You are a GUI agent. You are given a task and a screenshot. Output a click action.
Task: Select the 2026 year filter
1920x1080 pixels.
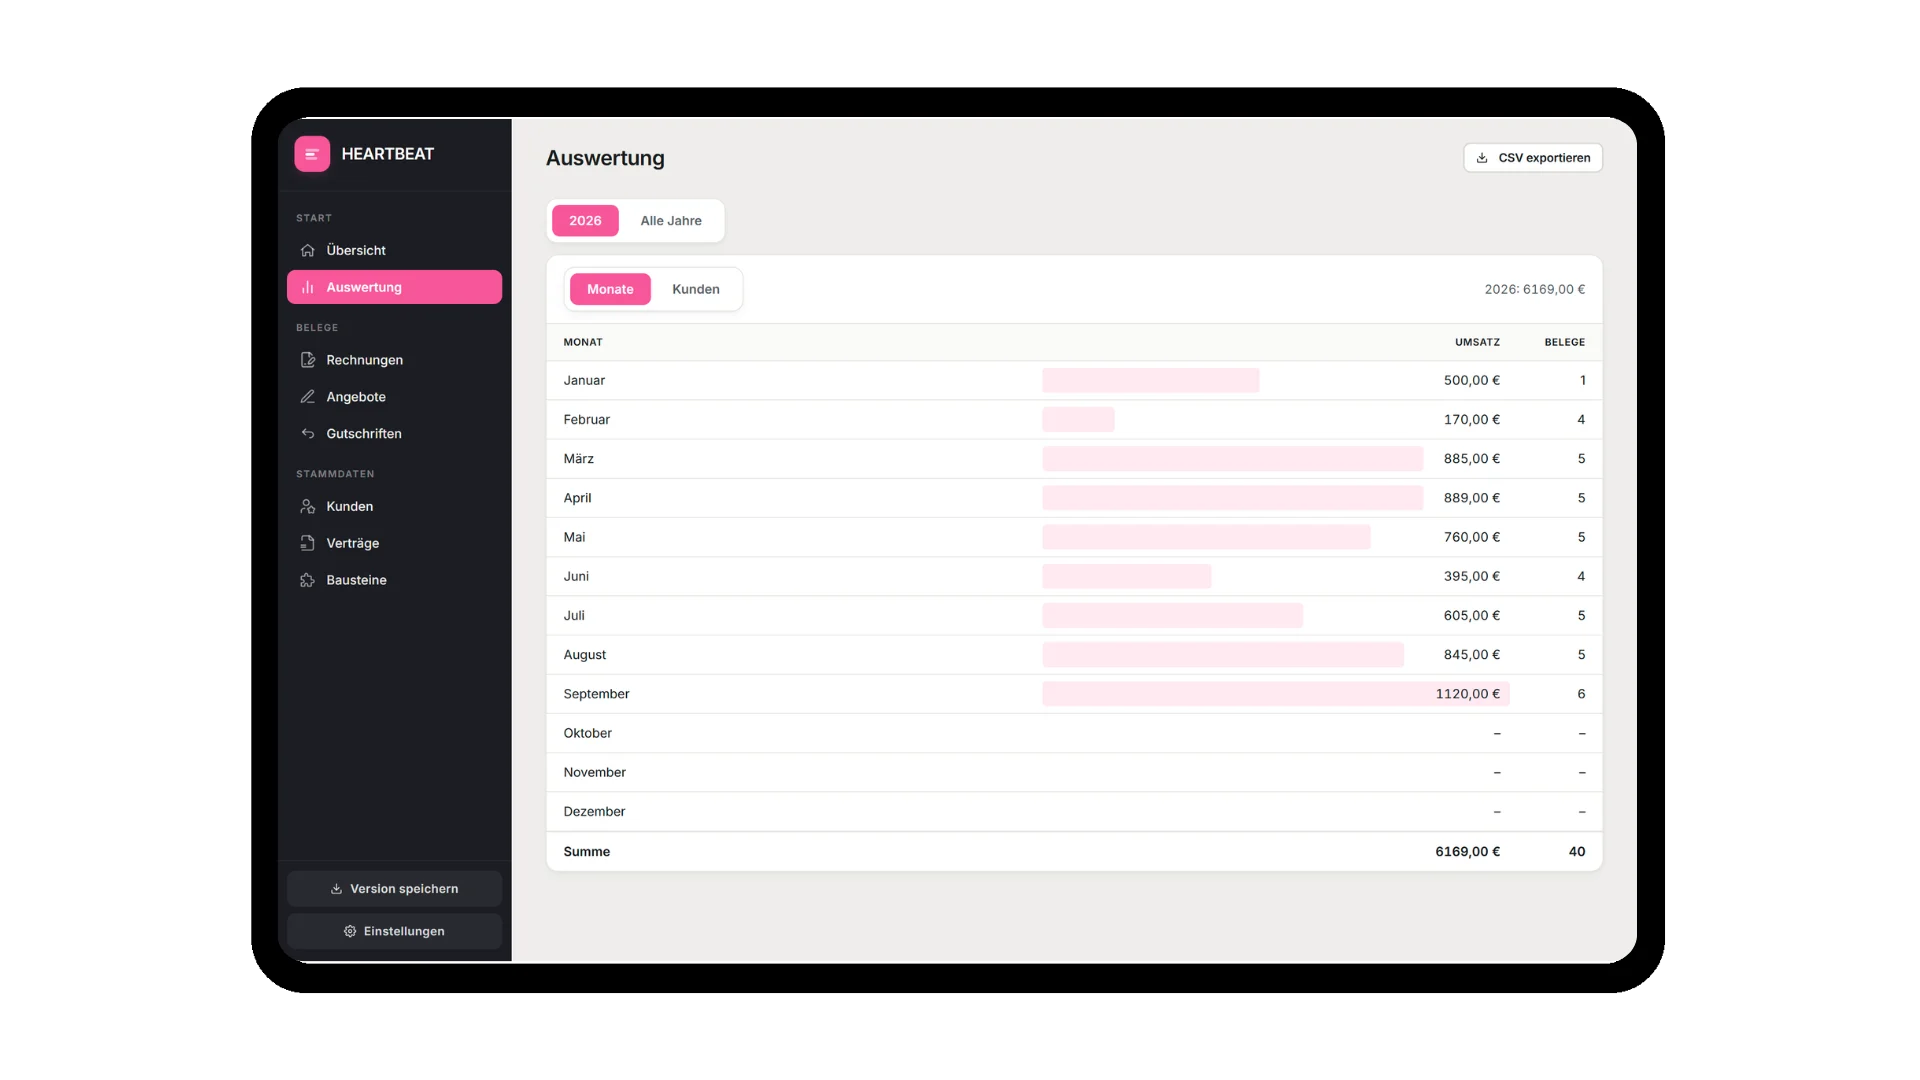tap(585, 221)
